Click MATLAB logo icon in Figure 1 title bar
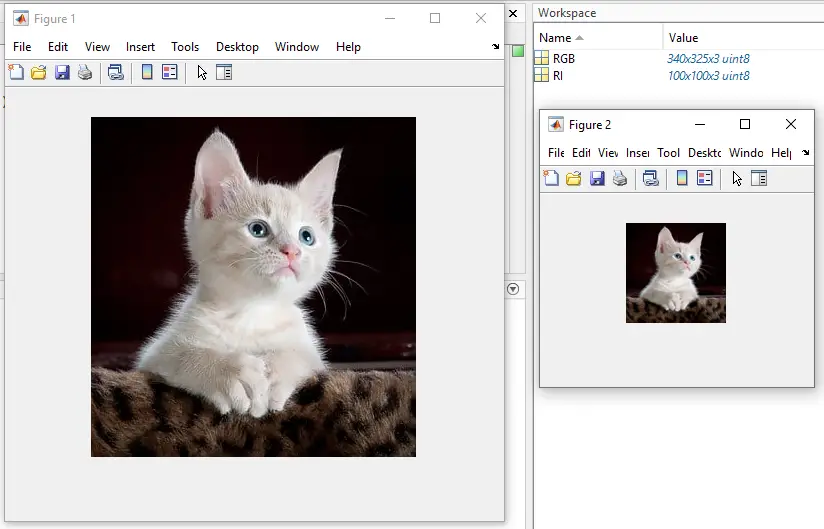This screenshot has width=824, height=529. [x=20, y=18]
